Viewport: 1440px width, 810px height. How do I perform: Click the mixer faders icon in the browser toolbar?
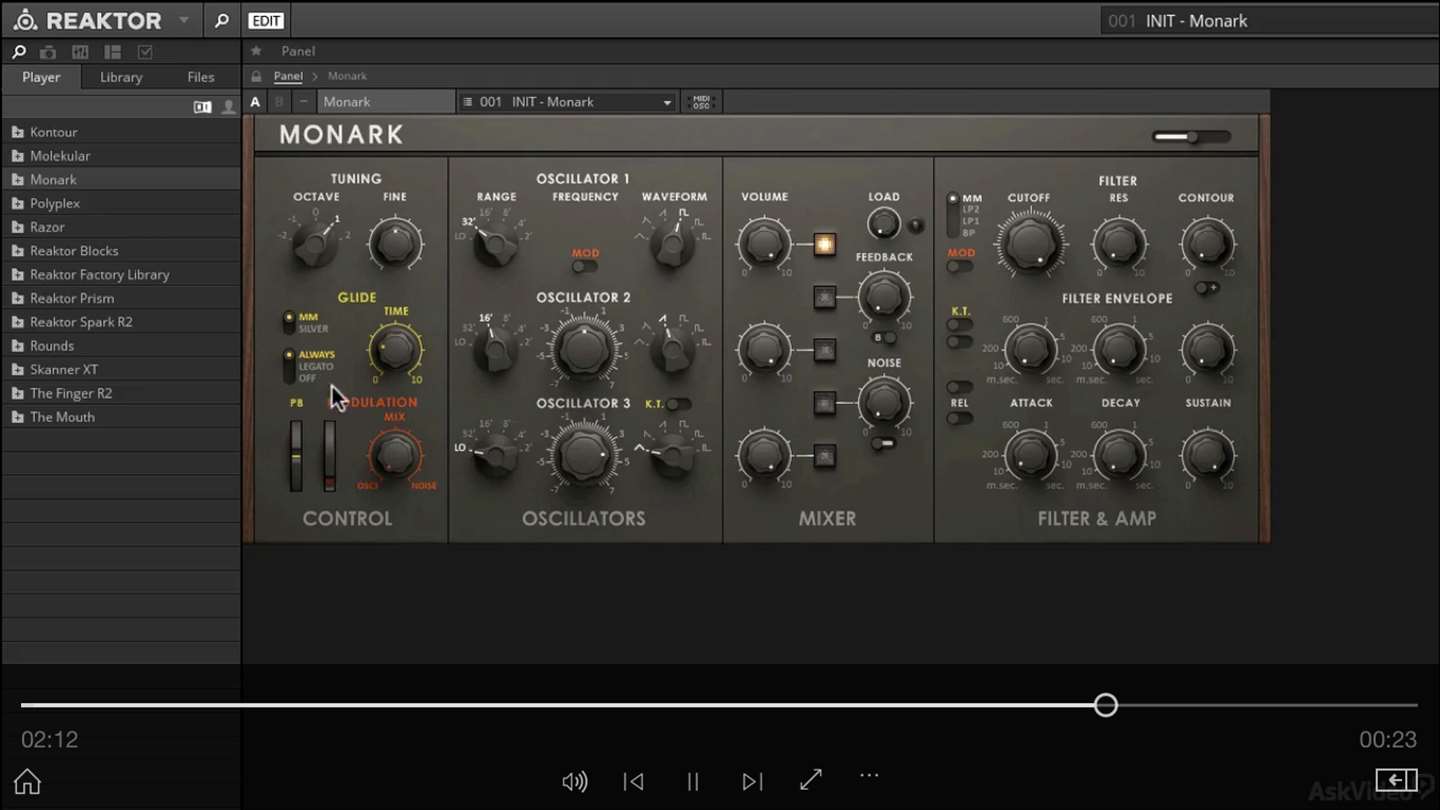[x=80, y=52]
